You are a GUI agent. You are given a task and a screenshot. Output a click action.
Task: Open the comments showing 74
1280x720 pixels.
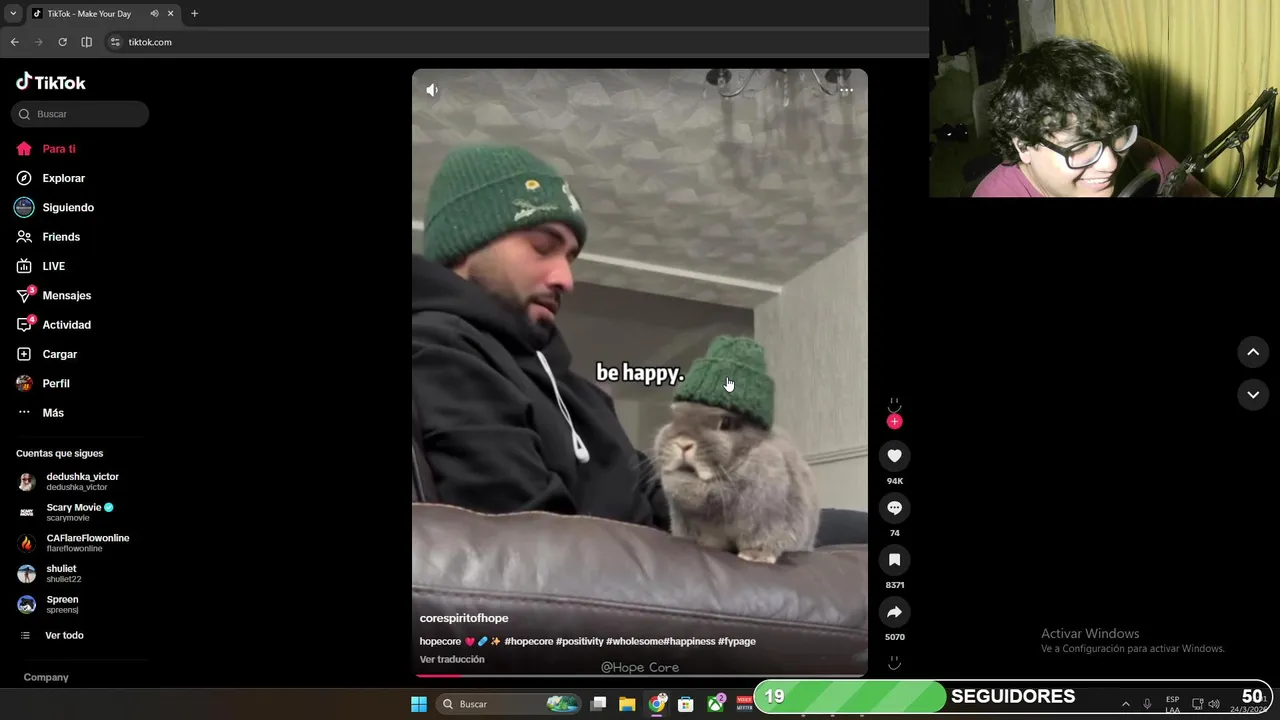894,508
